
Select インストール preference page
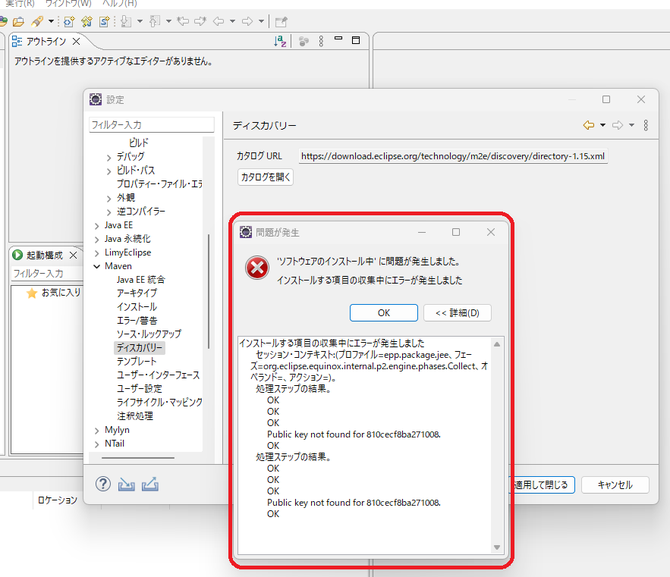137,307
